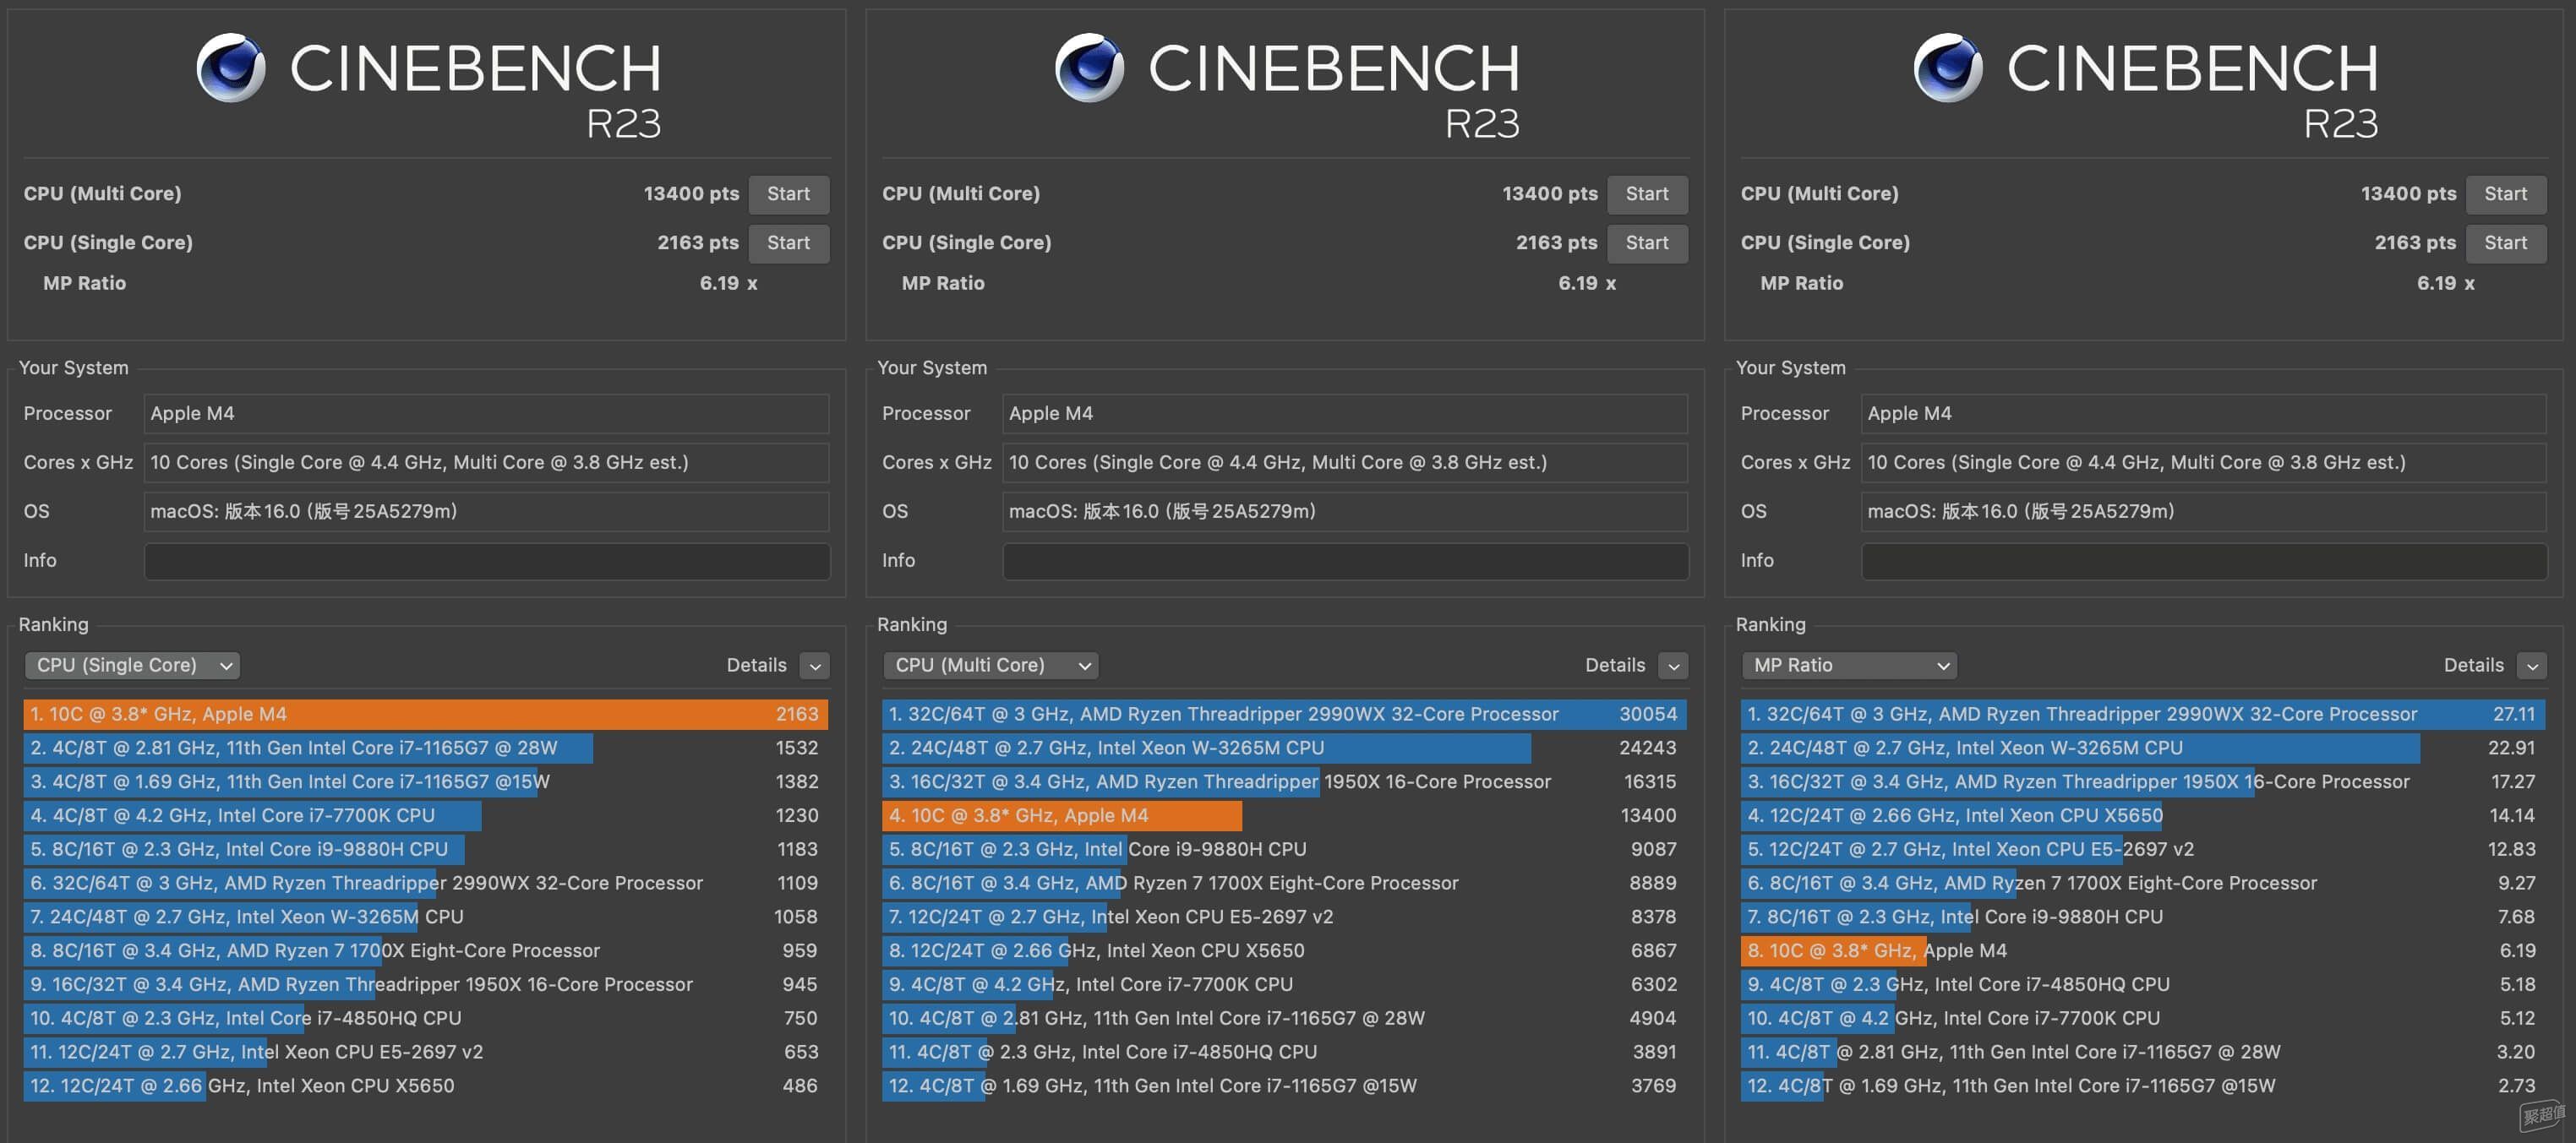The height and width of the screenshot is (1143, 2576).
Task: Select Threadripper 2990WX row scoring 1109
Action: (426, 883)
